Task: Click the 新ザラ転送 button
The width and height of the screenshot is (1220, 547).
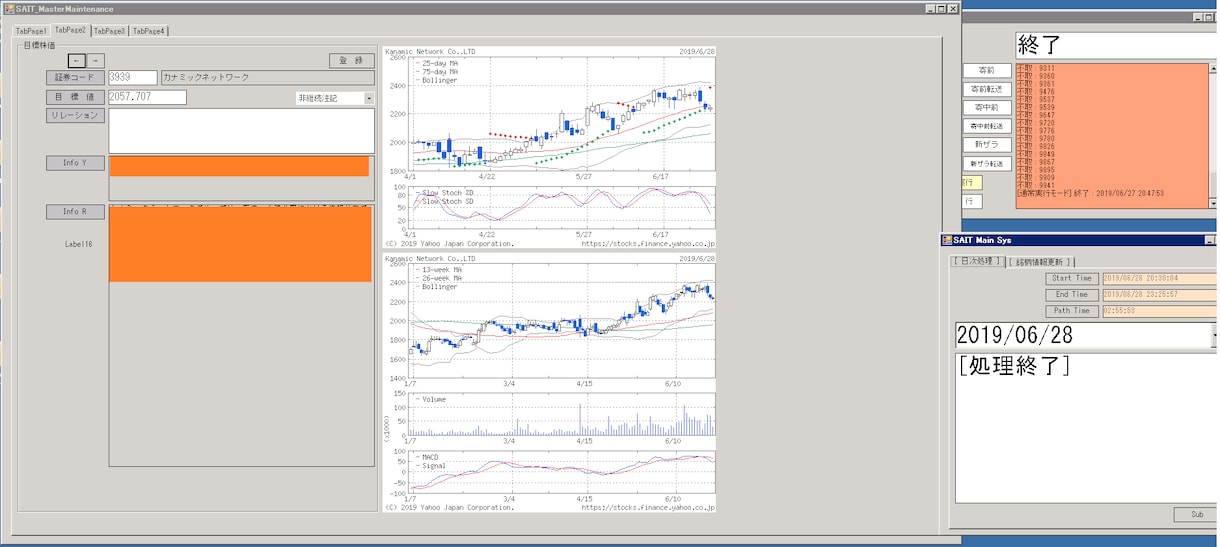Action: coord(987,163)
